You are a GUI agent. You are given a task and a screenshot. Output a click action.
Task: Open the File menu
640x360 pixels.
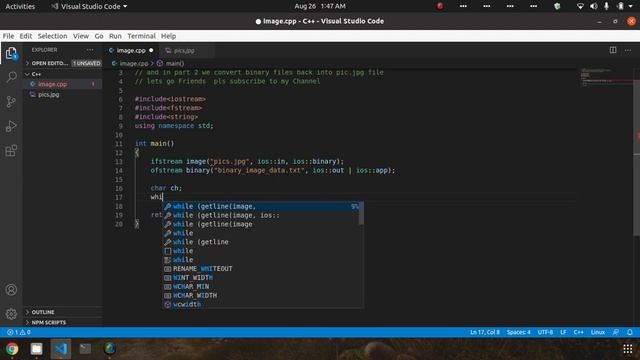pyautogui.click(x=8, y=36)
